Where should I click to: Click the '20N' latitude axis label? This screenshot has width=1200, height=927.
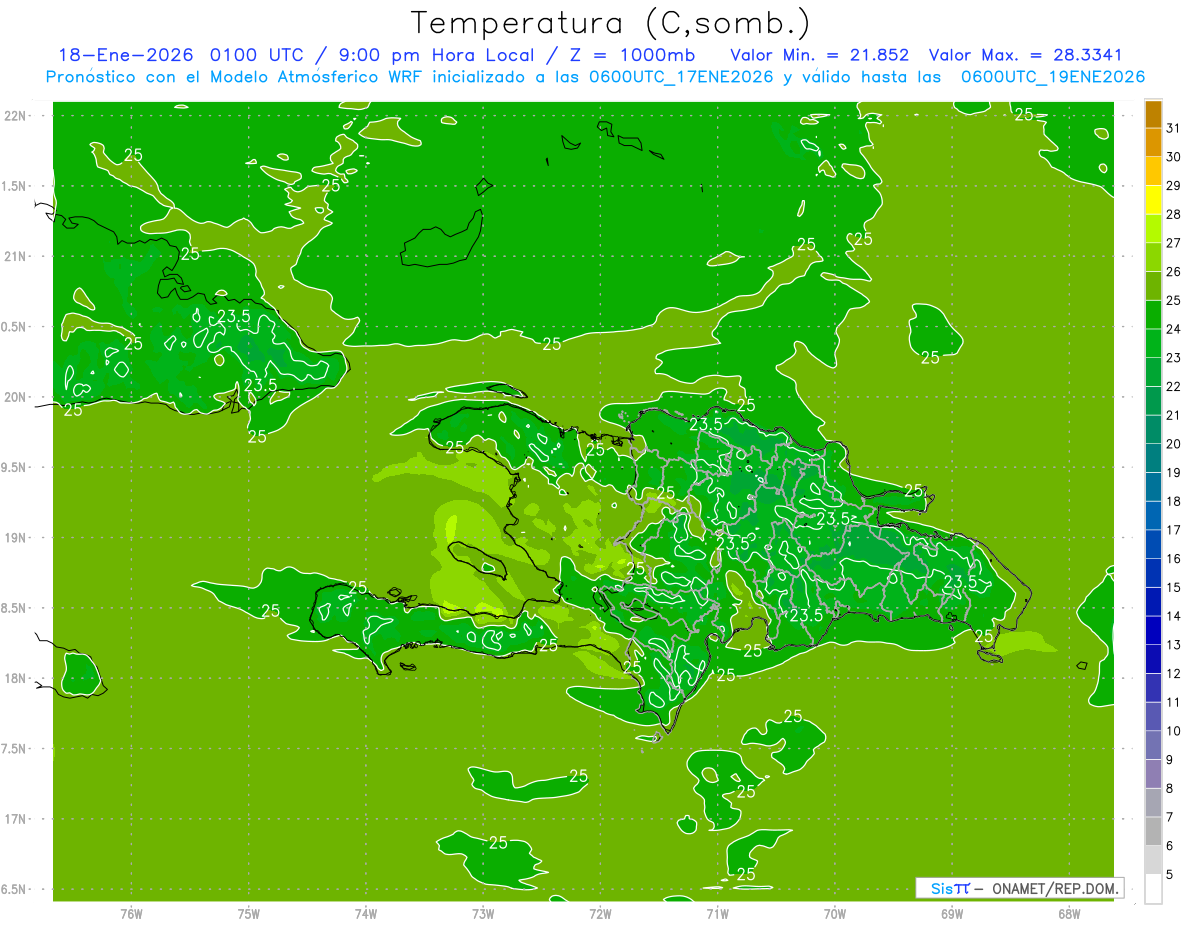click(x=15, y=397)
